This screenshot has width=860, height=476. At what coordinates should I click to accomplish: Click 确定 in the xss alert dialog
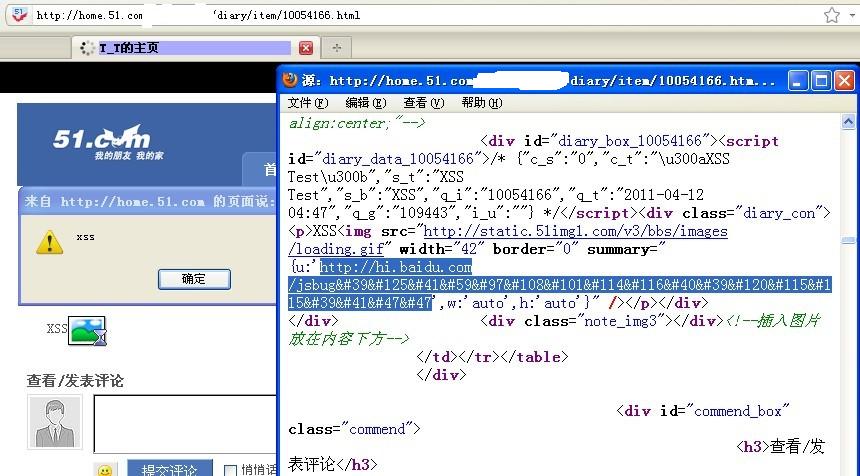(194, 279)
